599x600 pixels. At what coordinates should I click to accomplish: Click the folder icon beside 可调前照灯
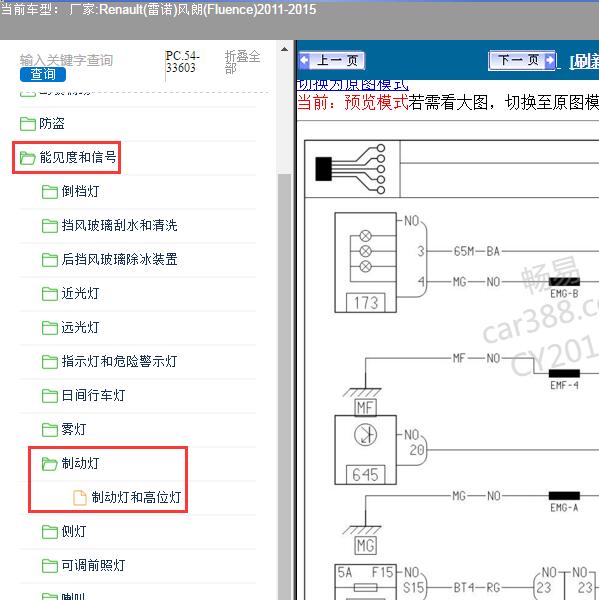pyautogui.click(x=50, y=566)
